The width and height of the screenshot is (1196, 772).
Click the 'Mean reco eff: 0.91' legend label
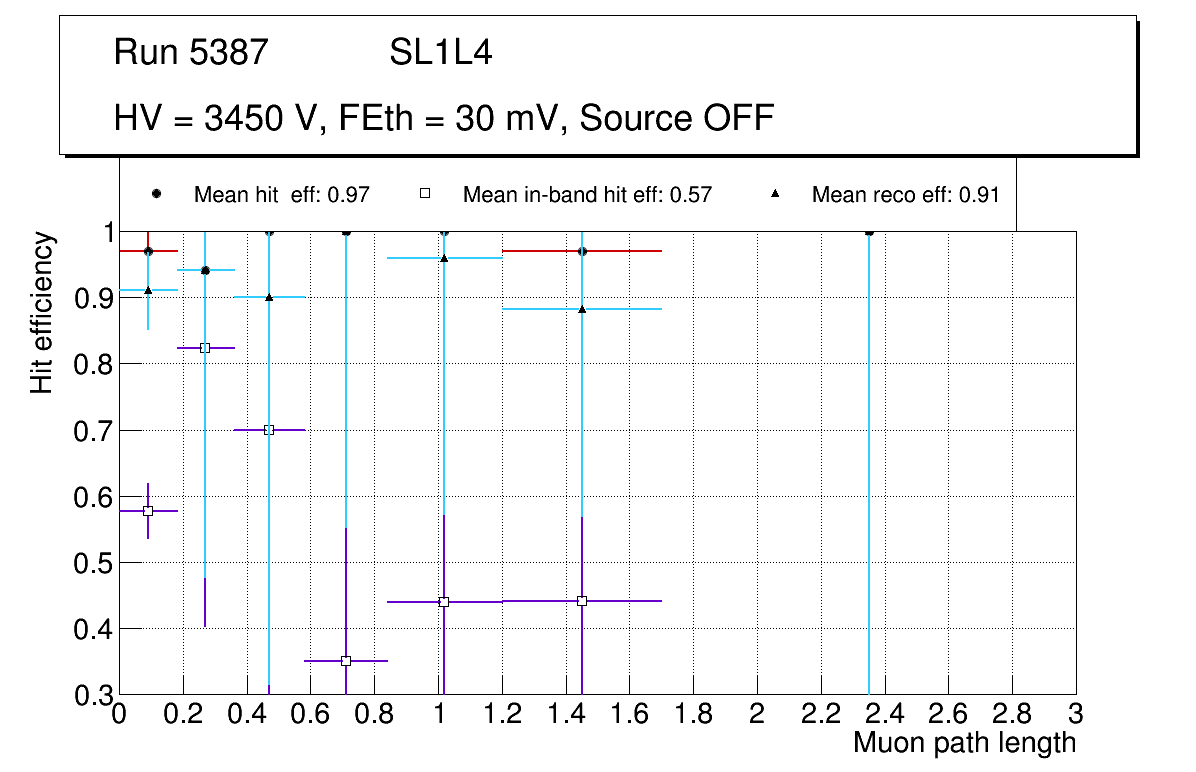coord(905,195)
